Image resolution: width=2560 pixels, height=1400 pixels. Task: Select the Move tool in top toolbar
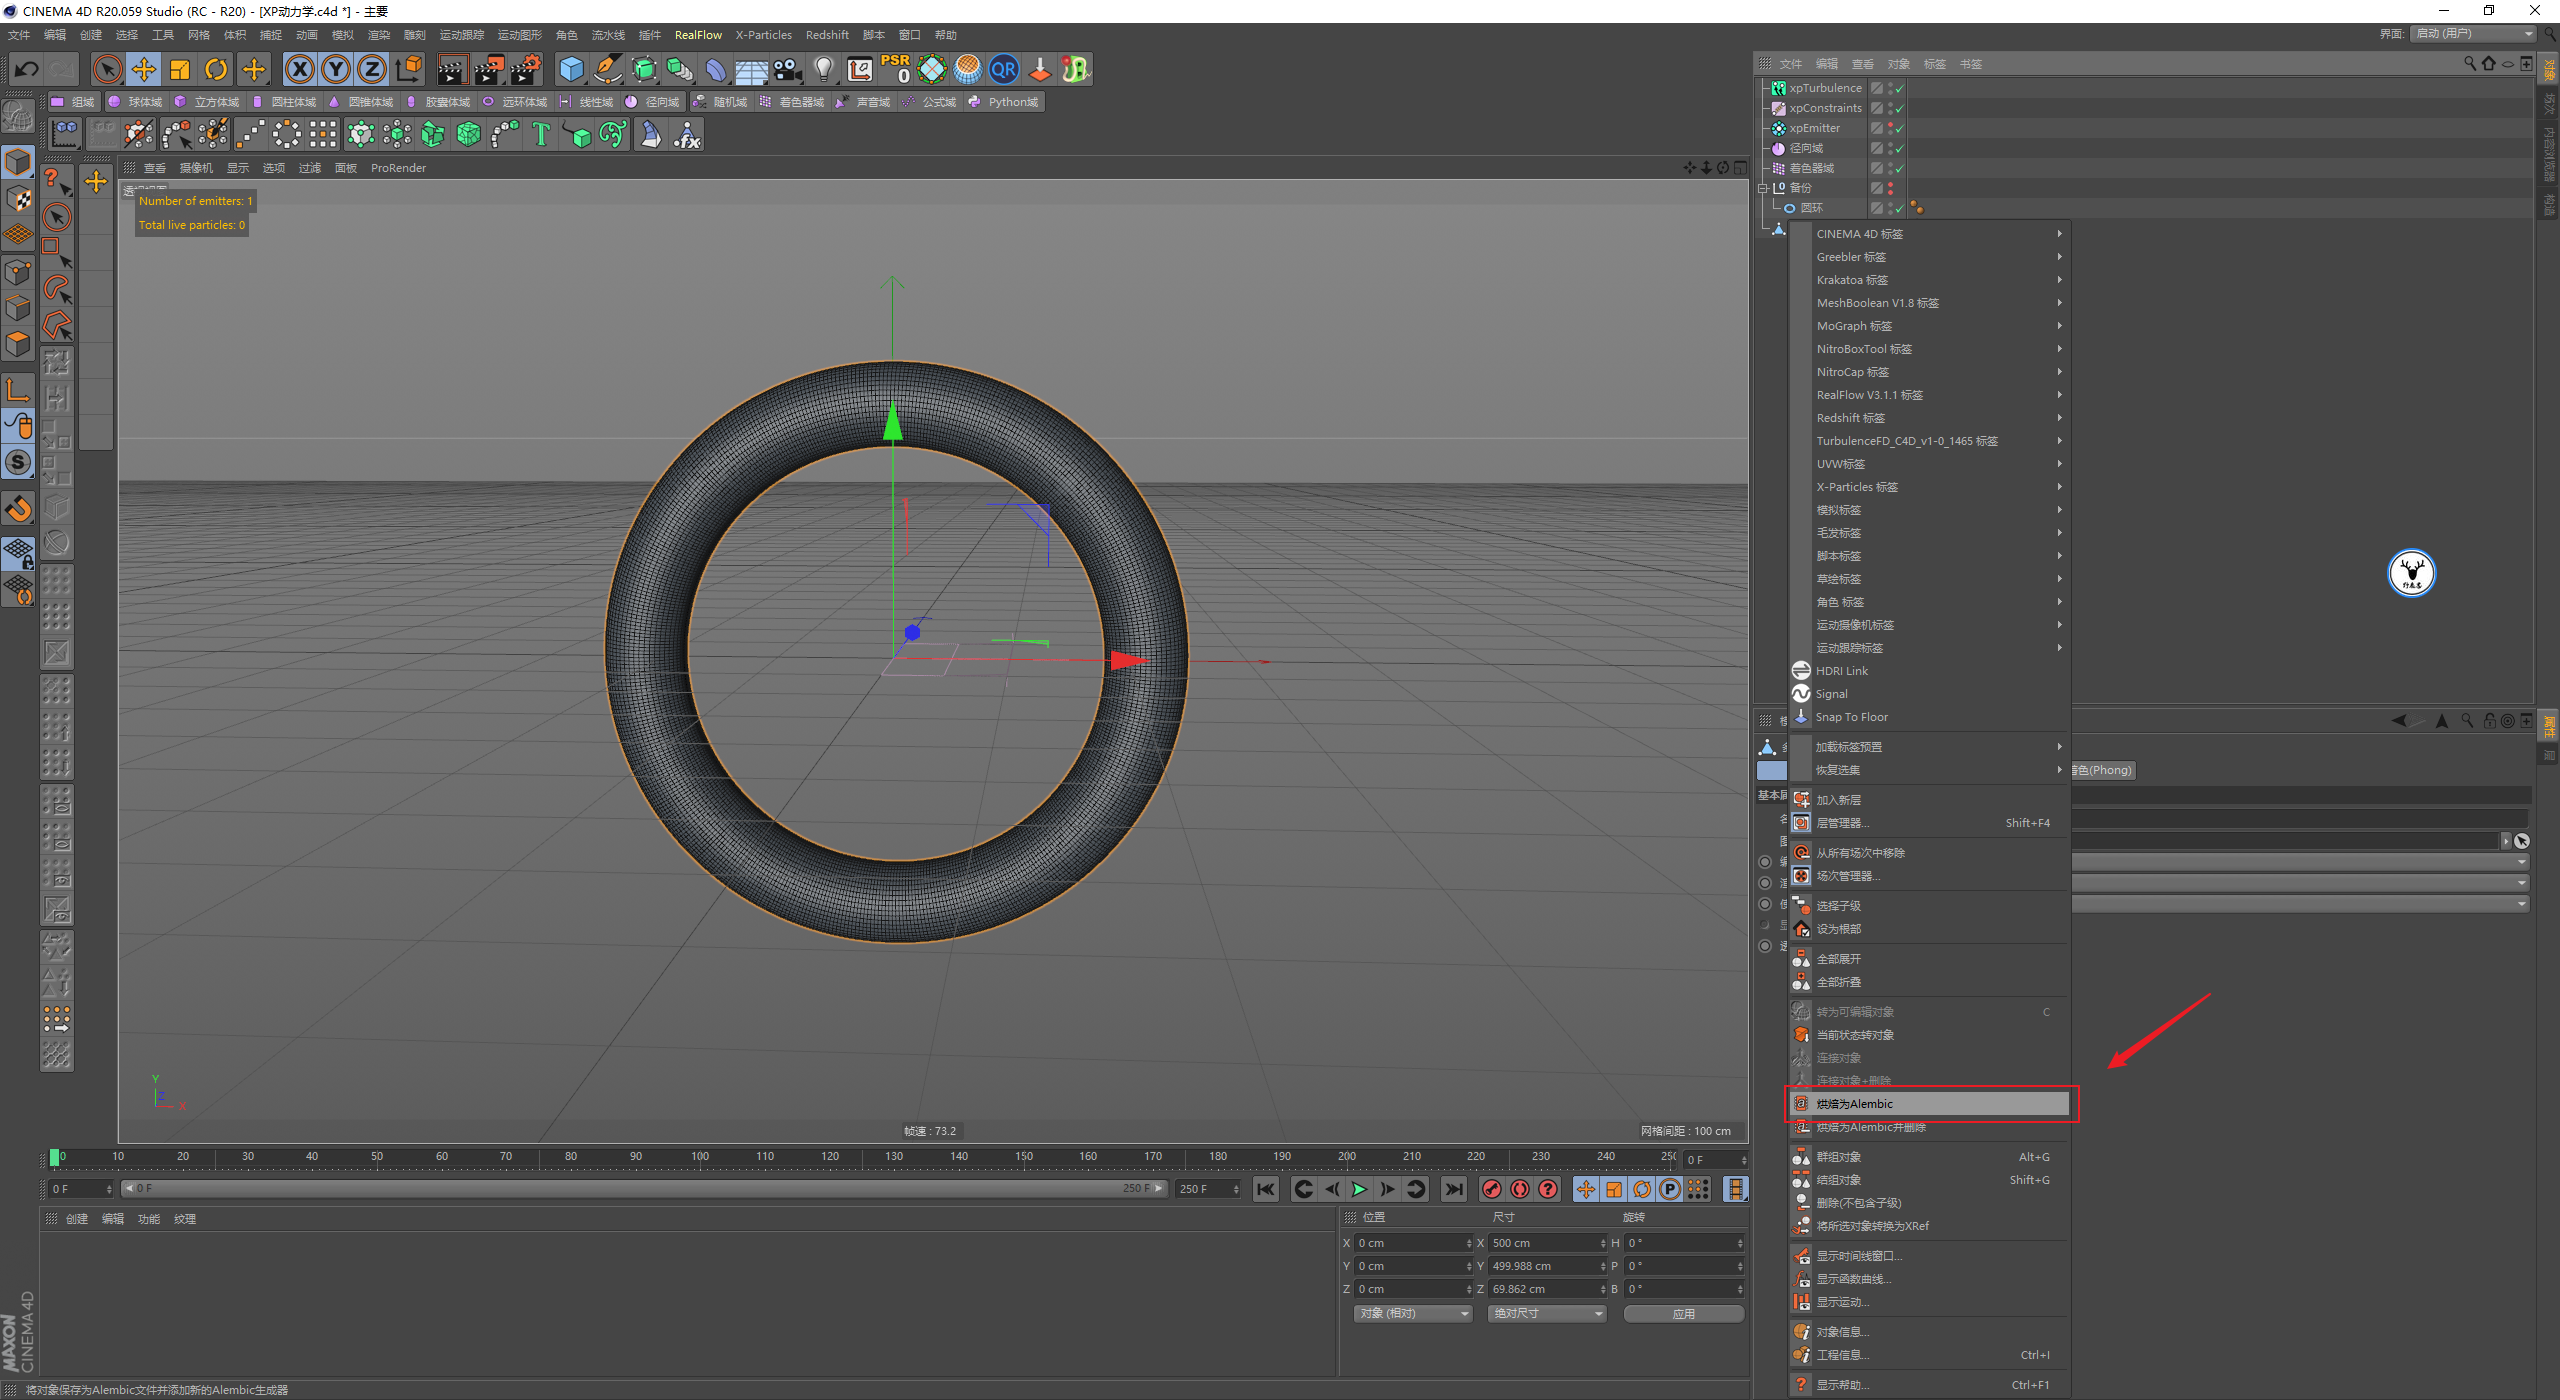click(144, 69)
